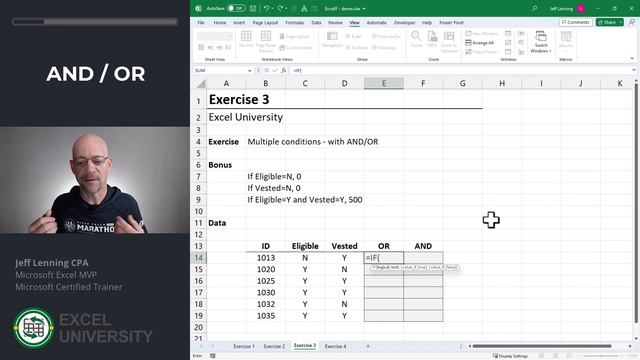The image size is (640, 360).
Task: Open Jeff Lenning account avatar
Action: [x=581, y=8]
